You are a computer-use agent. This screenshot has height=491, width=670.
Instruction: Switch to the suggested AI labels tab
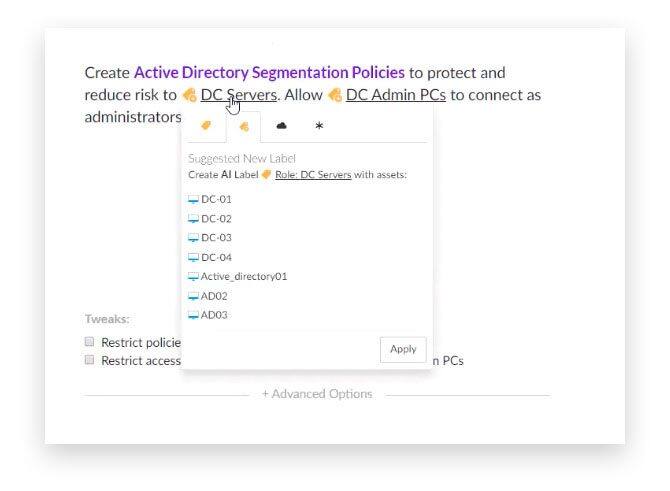(243, 126)
